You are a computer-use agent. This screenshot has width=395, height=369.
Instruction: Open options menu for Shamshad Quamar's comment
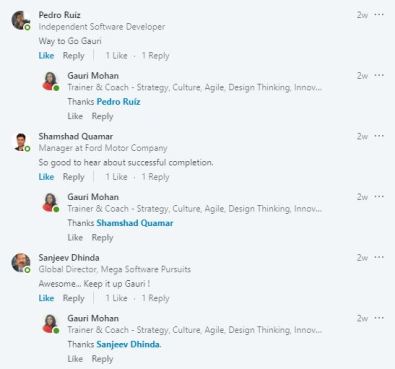(379, 136)
